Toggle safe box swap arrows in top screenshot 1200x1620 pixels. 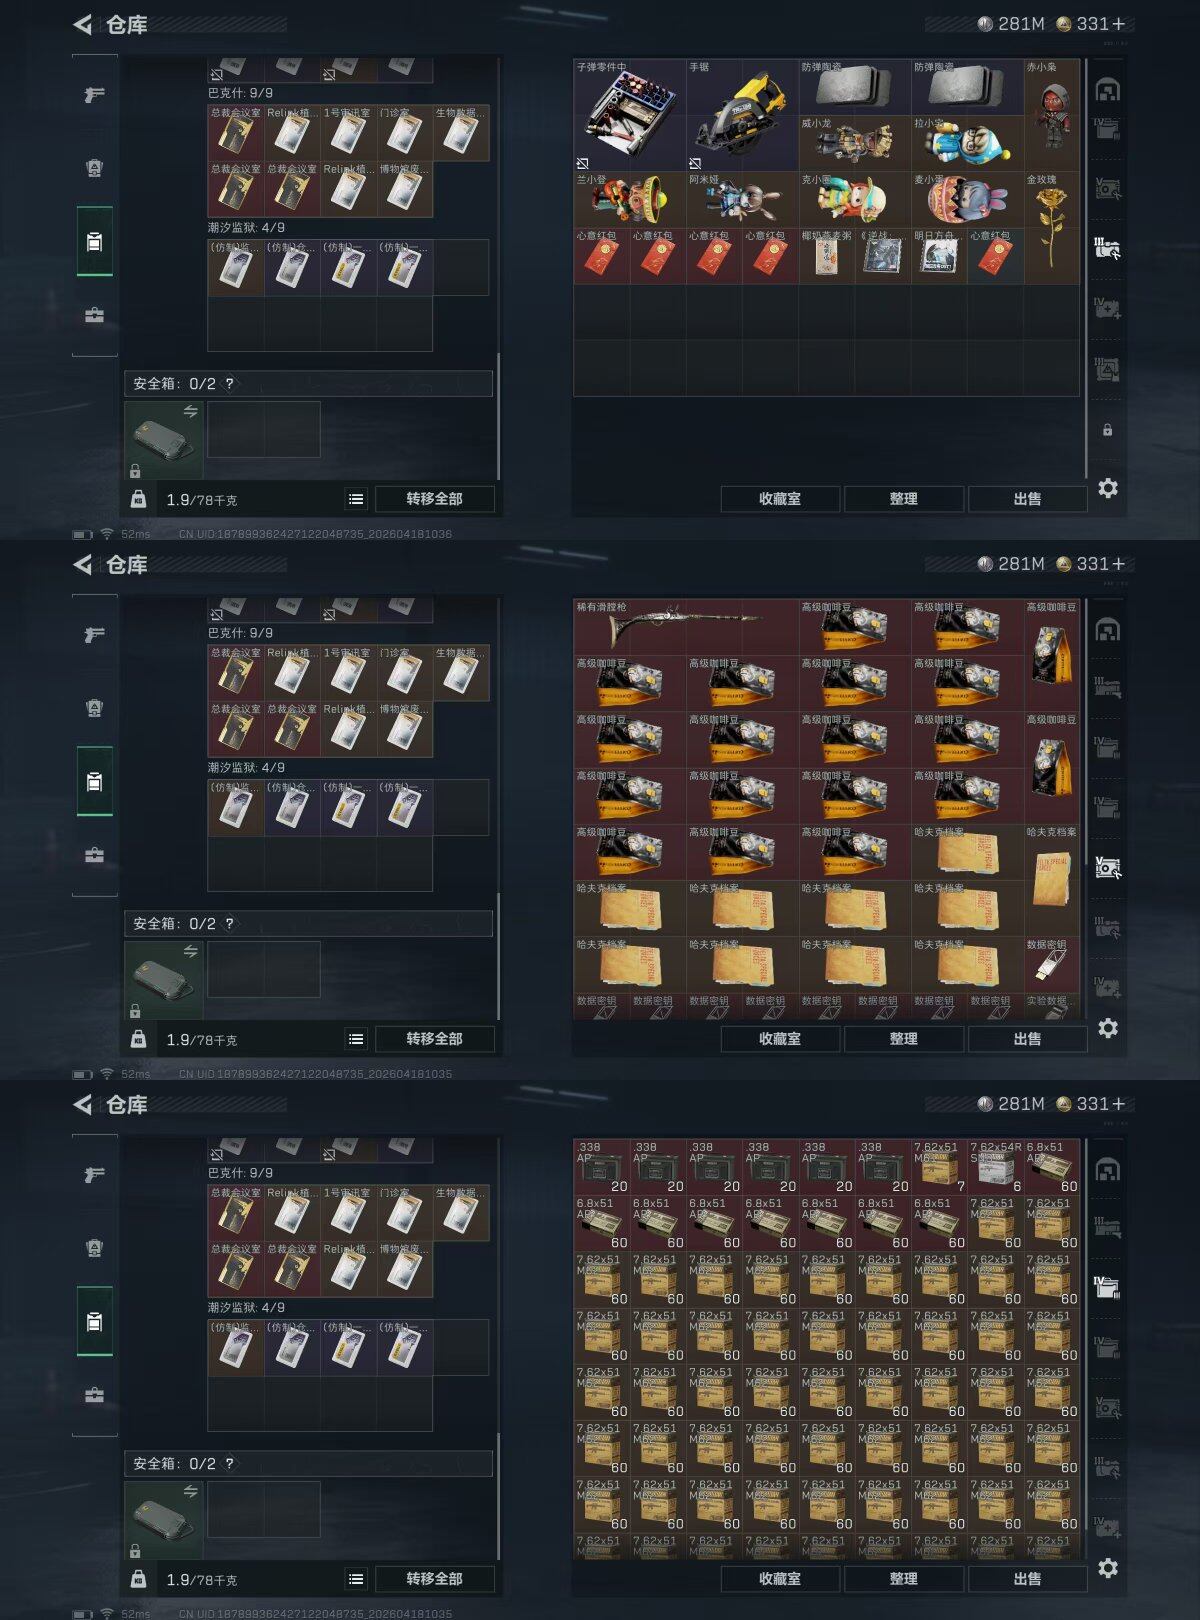tap(190, 411)
